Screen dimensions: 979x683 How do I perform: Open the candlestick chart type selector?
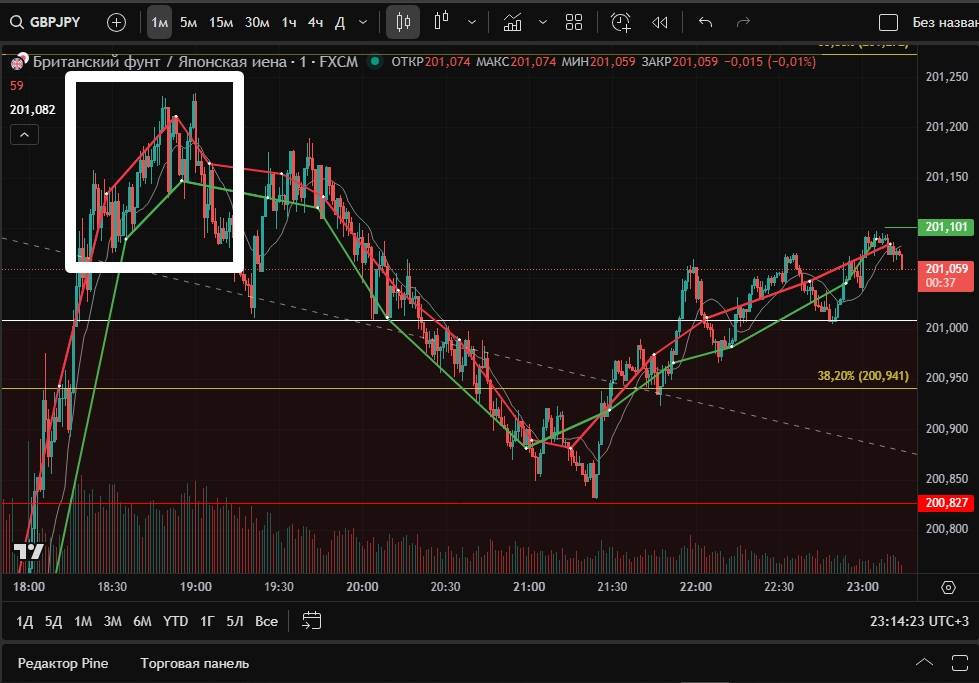pos(403,22)
